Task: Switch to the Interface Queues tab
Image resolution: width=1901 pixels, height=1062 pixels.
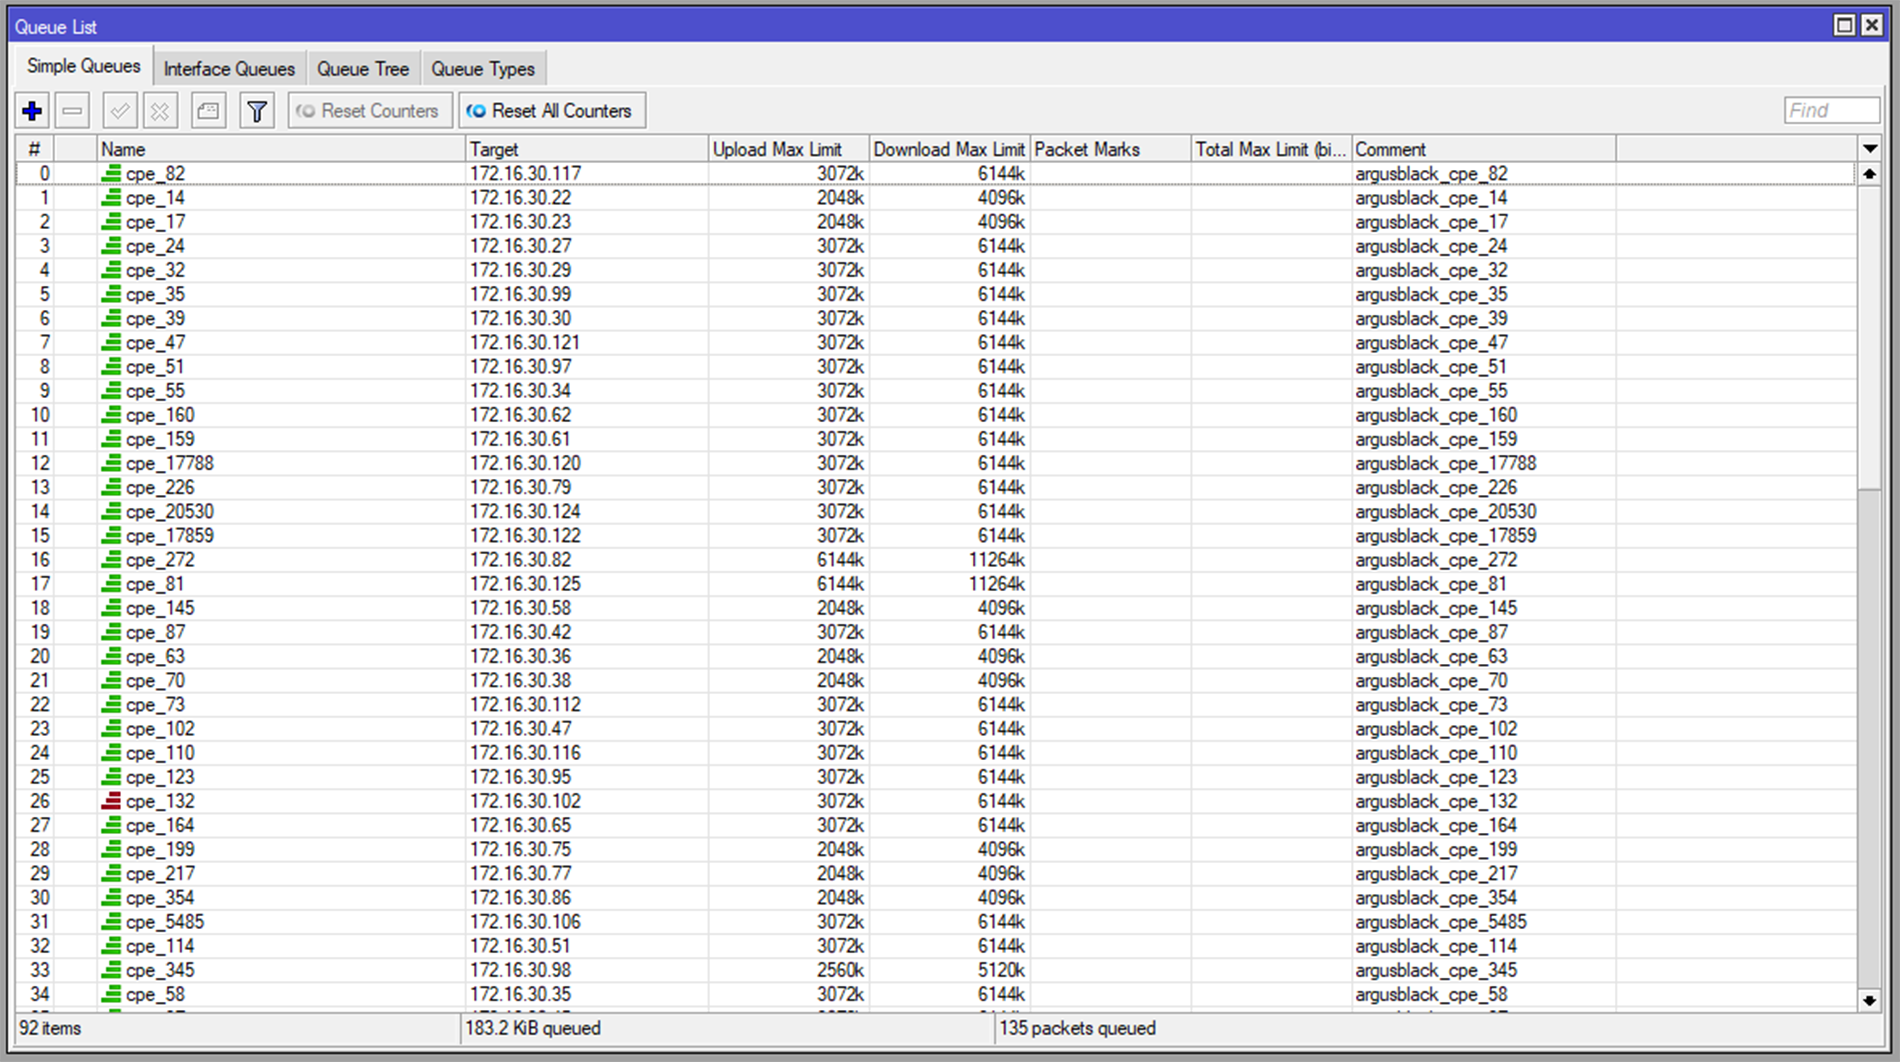Action: 229,69
